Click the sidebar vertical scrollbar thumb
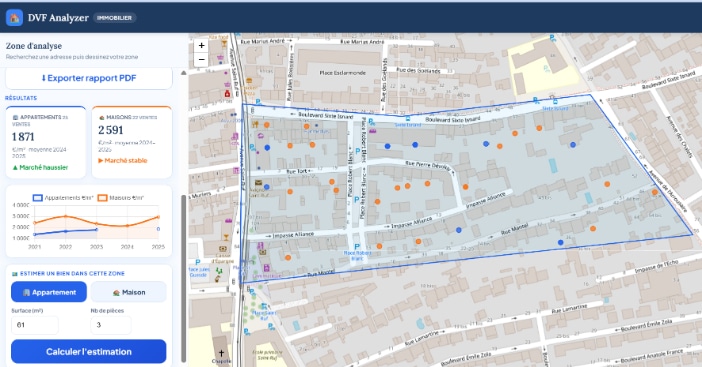Image resolution: width=702 pixels, height=367 pixels. (x=183, y=278)
